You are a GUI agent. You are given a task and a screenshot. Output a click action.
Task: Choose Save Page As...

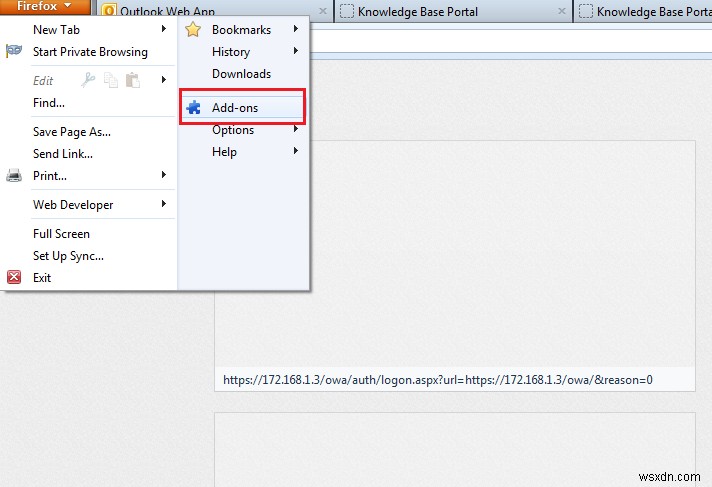[72, 132]
